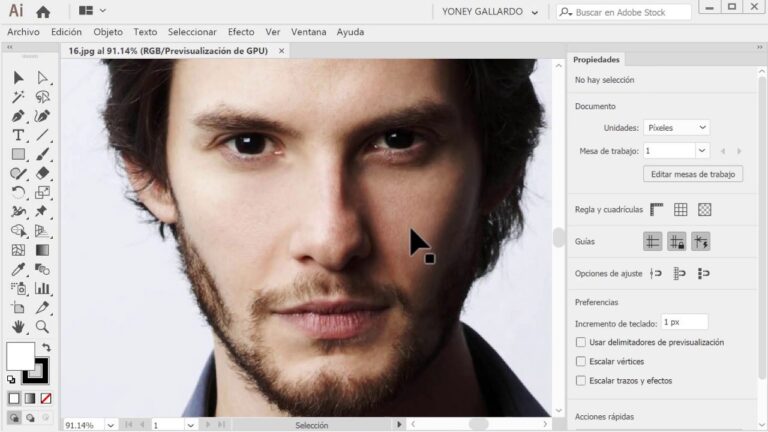Image resolution: width=768 pixels, height=432 pixels.
Task: Open the Objeto menu
Action: (108, 32)
